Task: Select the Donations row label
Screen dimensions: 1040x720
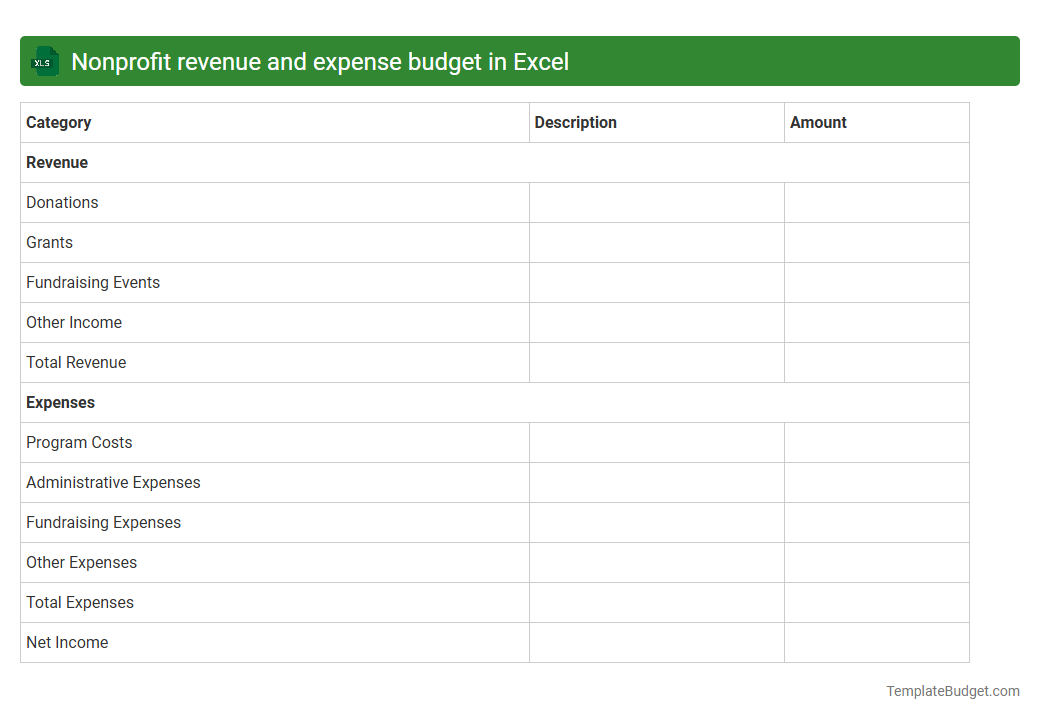Action: 62,202
